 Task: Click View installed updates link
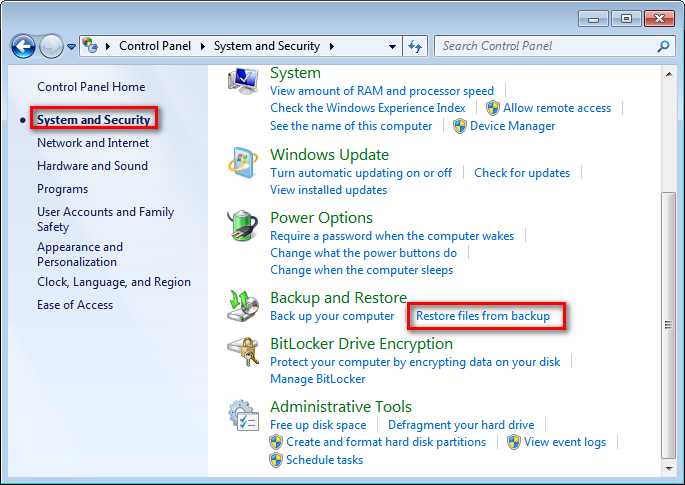click(x=329, y=190)
